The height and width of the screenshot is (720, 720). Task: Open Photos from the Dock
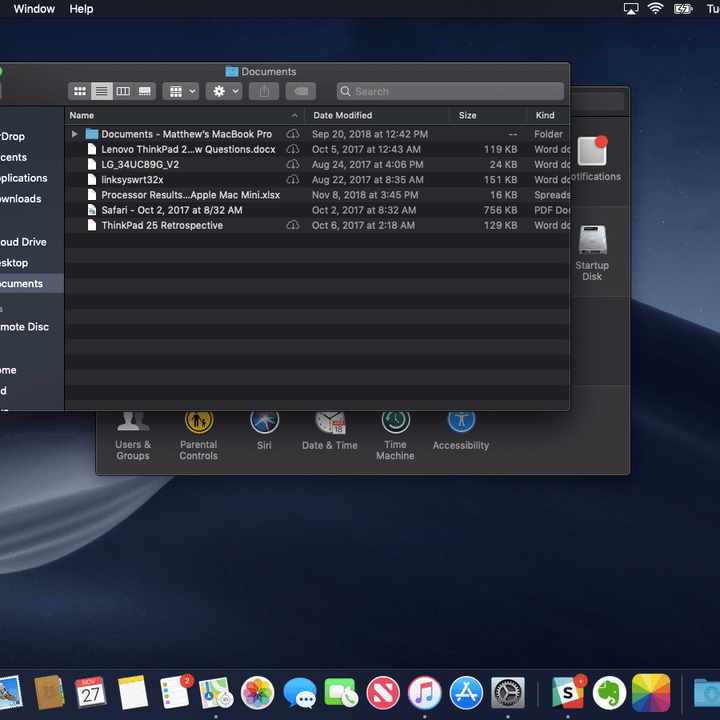click(x=258, y=692)
